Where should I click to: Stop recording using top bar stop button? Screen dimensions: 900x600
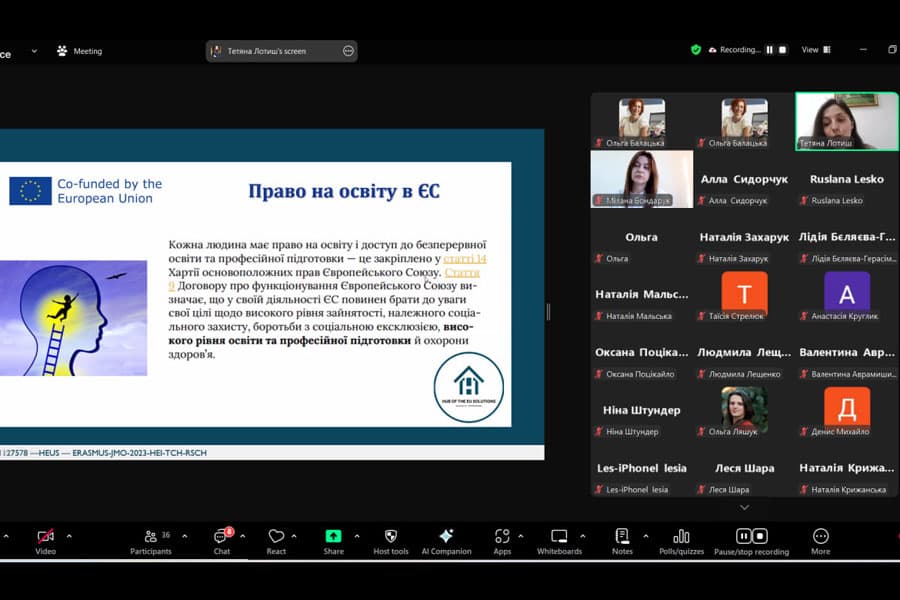tap(783, 50)
